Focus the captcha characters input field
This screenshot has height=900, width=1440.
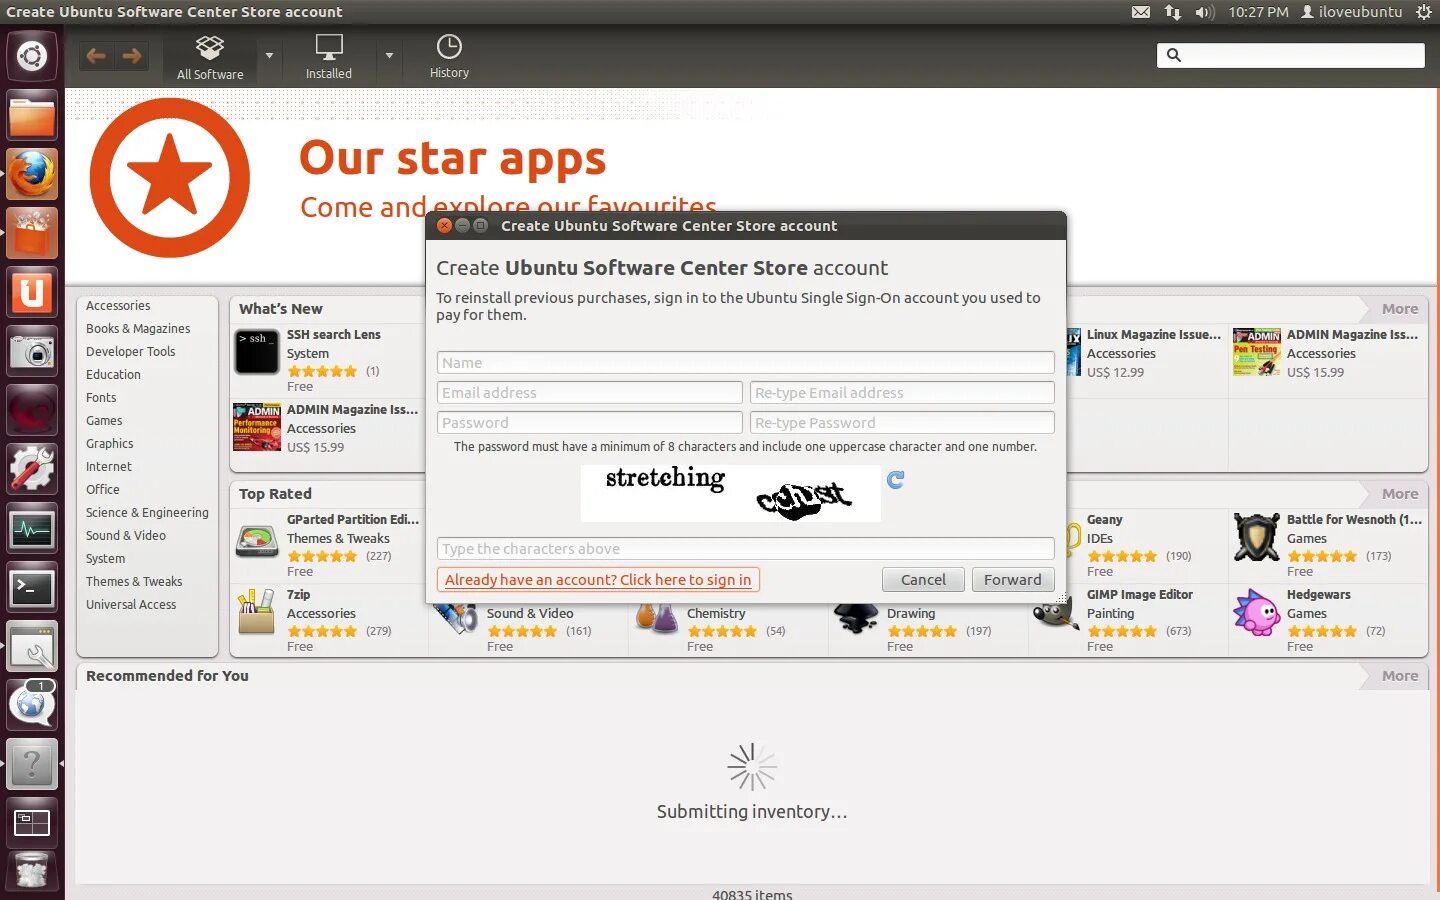746,549
